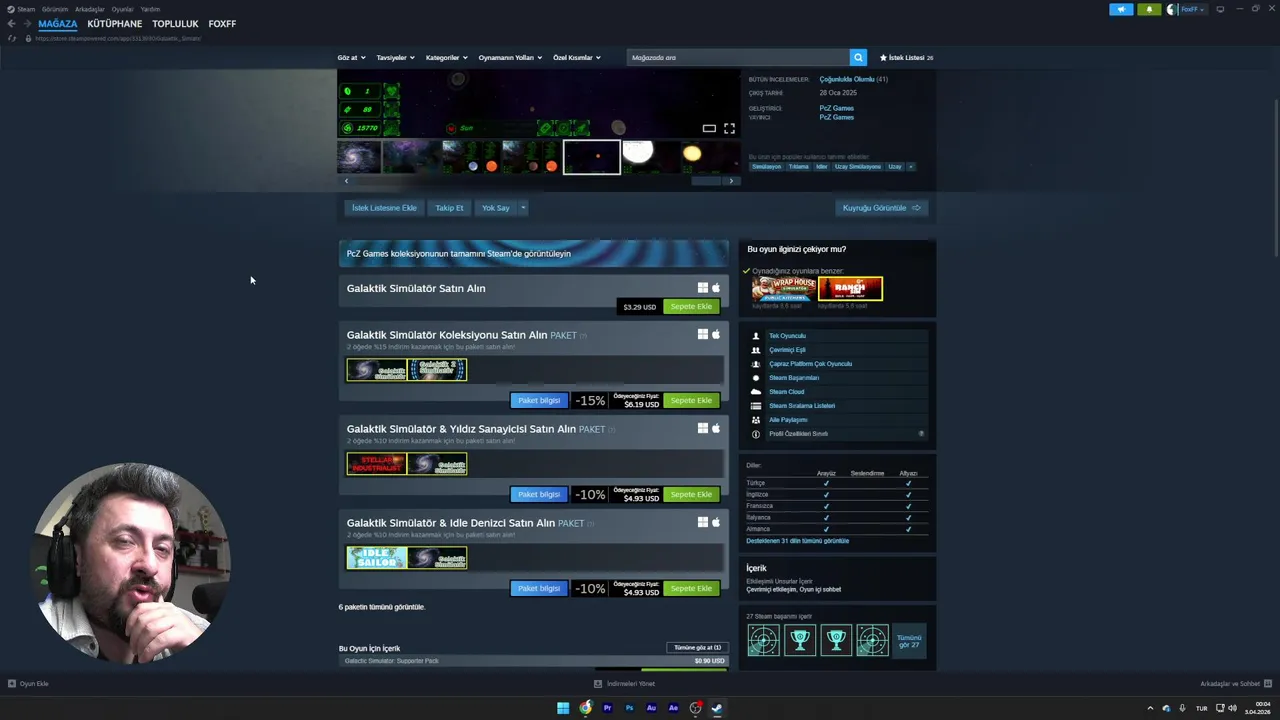Open the Arkadaşlar menu
The height and width of the screenshot is (720, 1280).
pyautogui.click(x=90, y=9)
